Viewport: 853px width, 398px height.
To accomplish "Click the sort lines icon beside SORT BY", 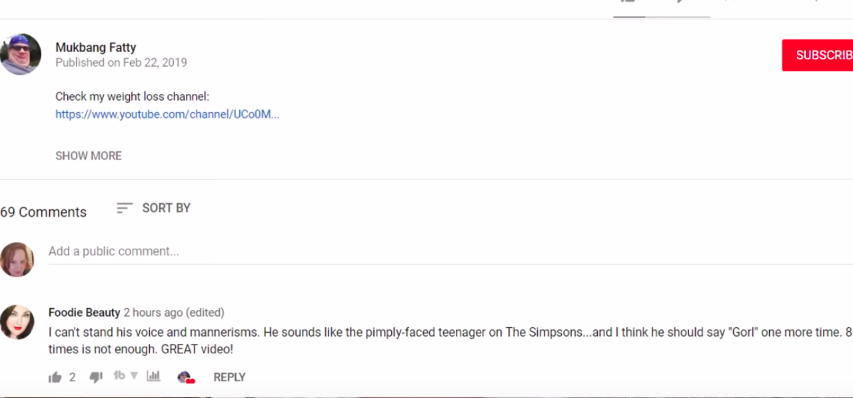I will (x=125, y=208).
